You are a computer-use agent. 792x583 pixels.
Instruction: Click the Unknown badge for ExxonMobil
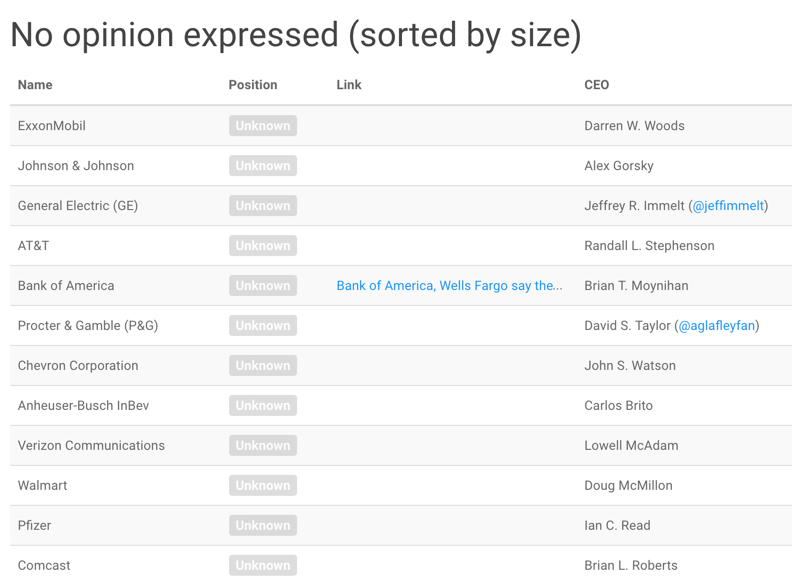pos(263,126)
